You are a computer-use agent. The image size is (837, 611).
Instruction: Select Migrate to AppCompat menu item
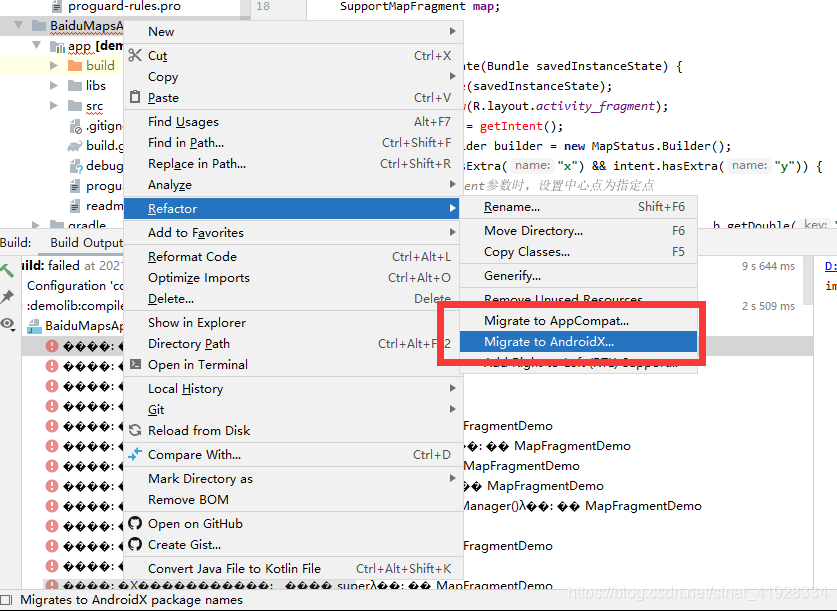(x=579, y=321)
